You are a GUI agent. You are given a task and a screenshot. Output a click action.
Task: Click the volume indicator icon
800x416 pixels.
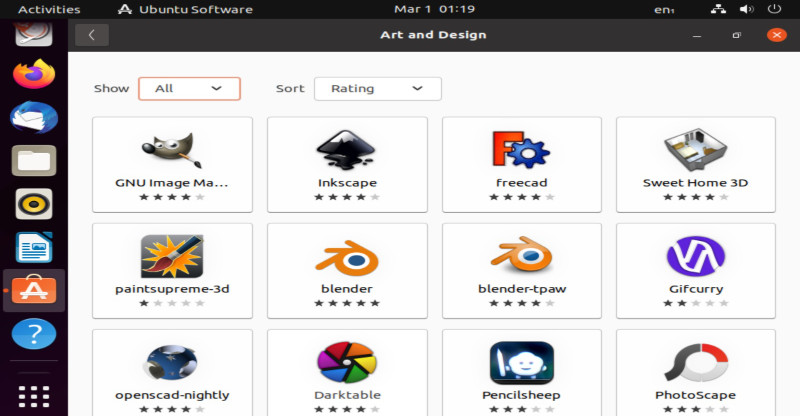pos(746,9)
